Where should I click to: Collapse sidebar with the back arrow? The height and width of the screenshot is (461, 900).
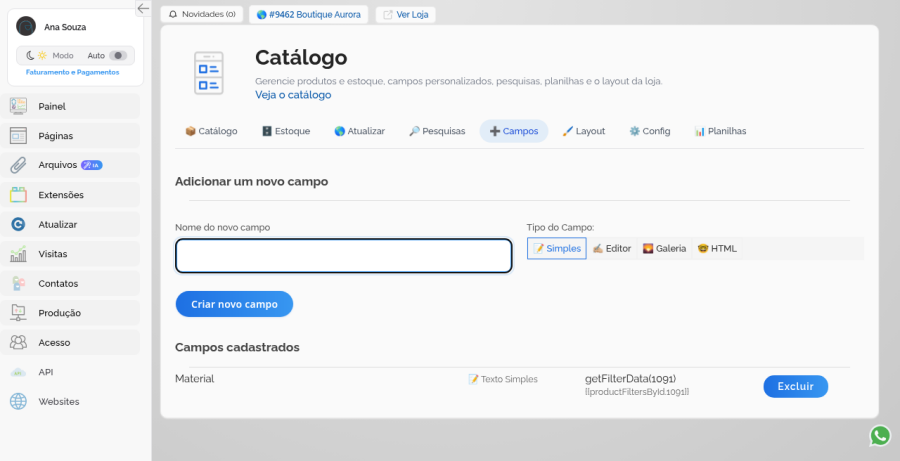(143, 8)
